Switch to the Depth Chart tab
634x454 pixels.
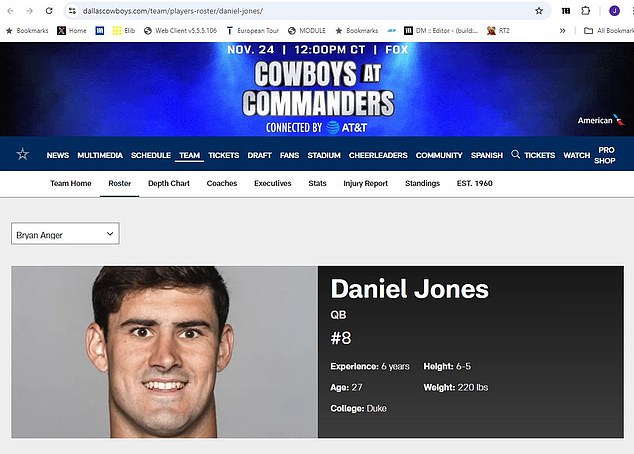pos(169,184)
